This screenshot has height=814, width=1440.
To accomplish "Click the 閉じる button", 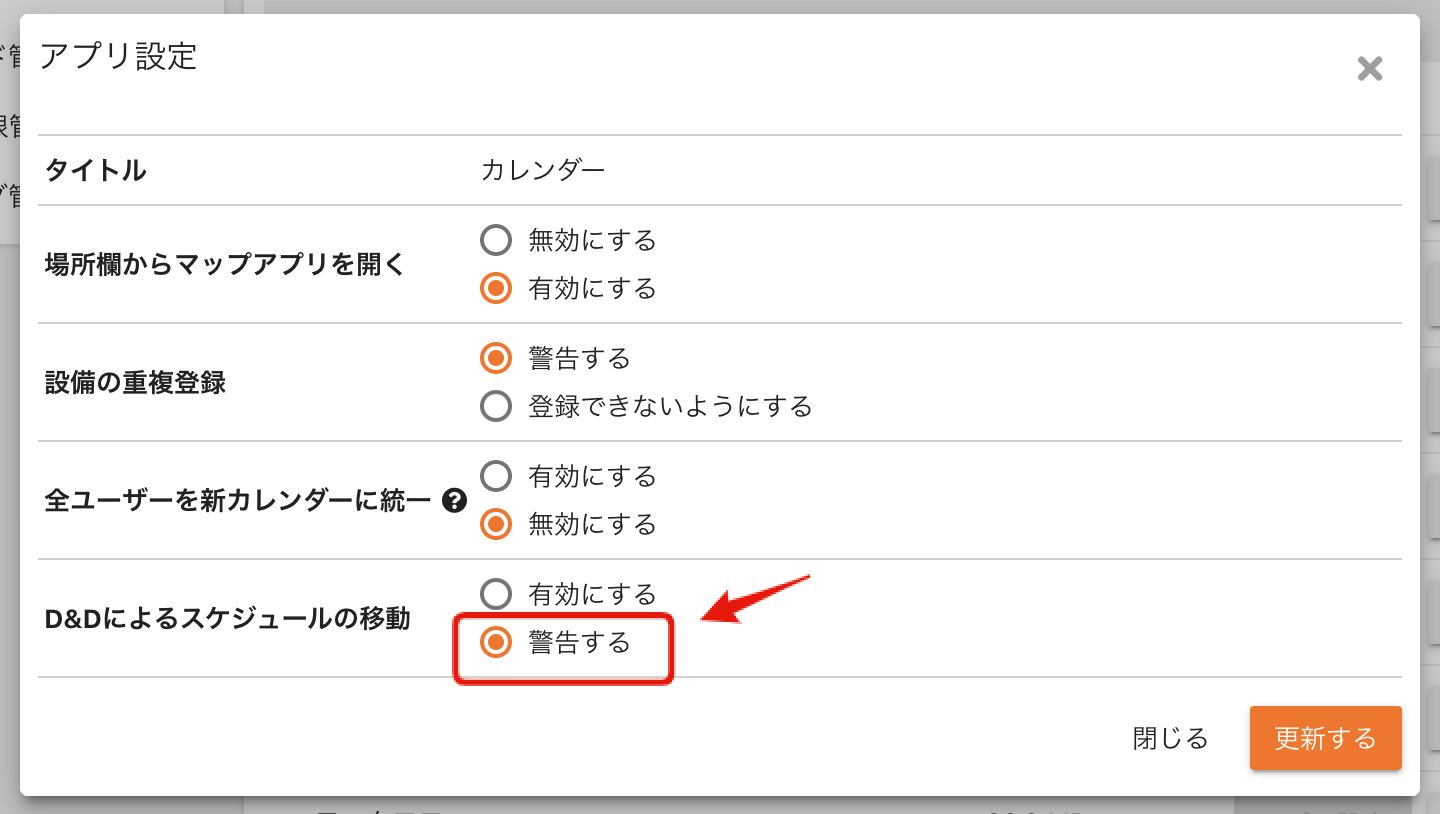I will pos(1170,739).
